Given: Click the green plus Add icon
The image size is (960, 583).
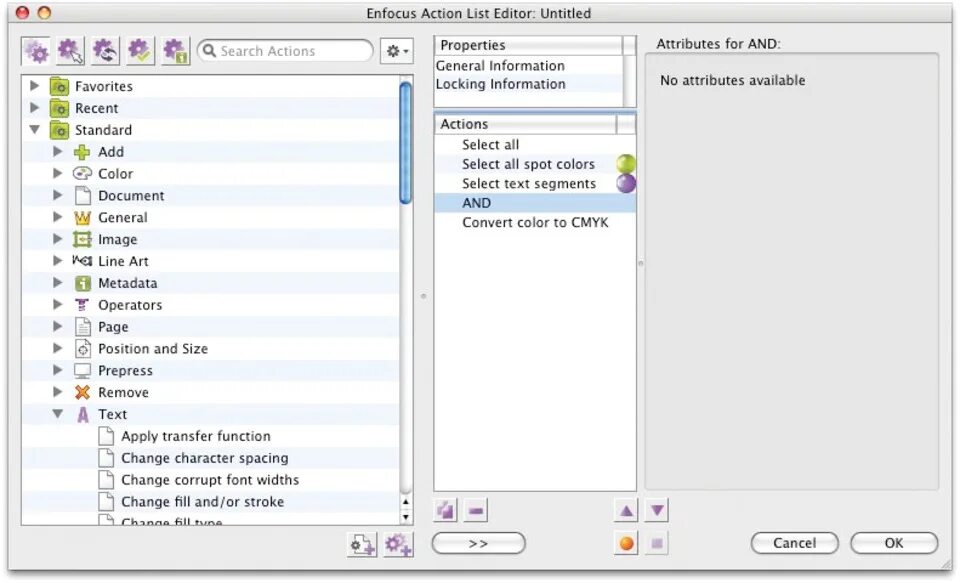Looking at the screenshot, I should 82,152.
